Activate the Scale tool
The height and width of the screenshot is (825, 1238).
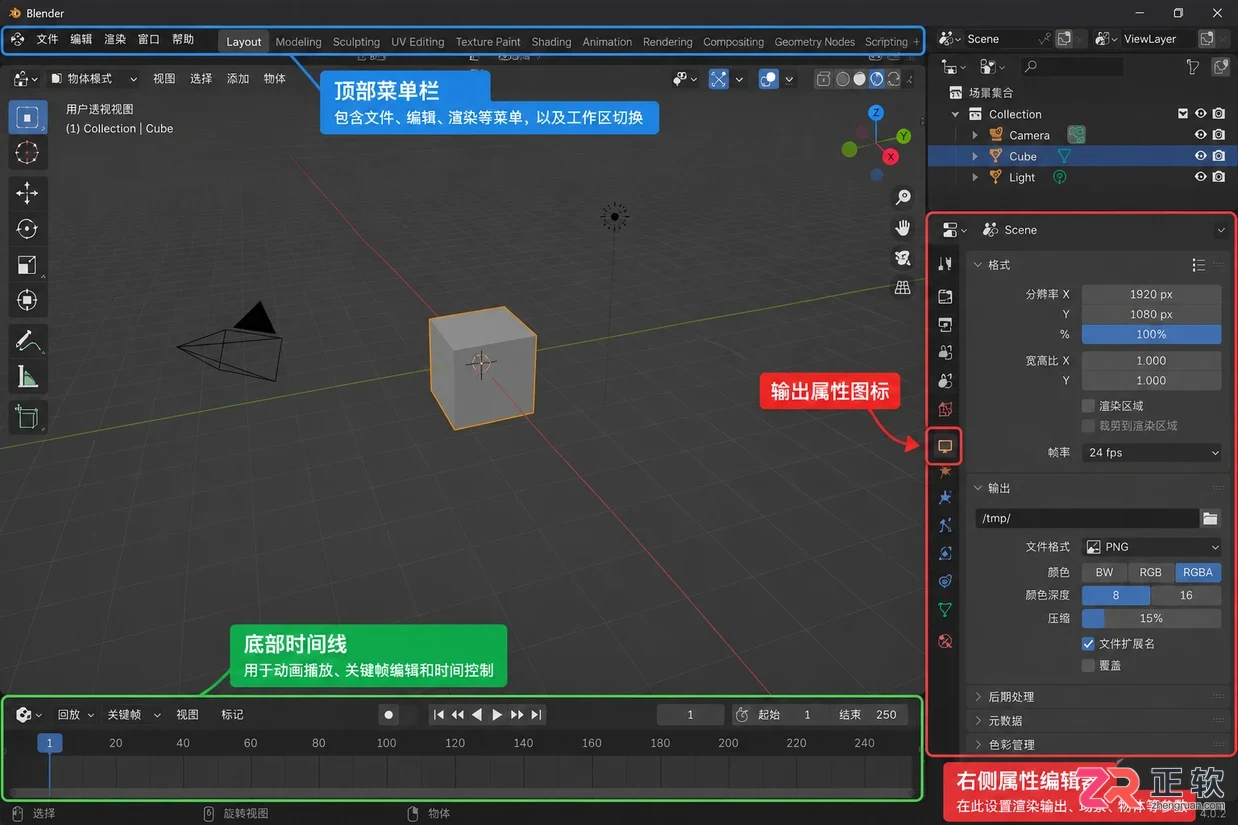click(x=27, y=265)
